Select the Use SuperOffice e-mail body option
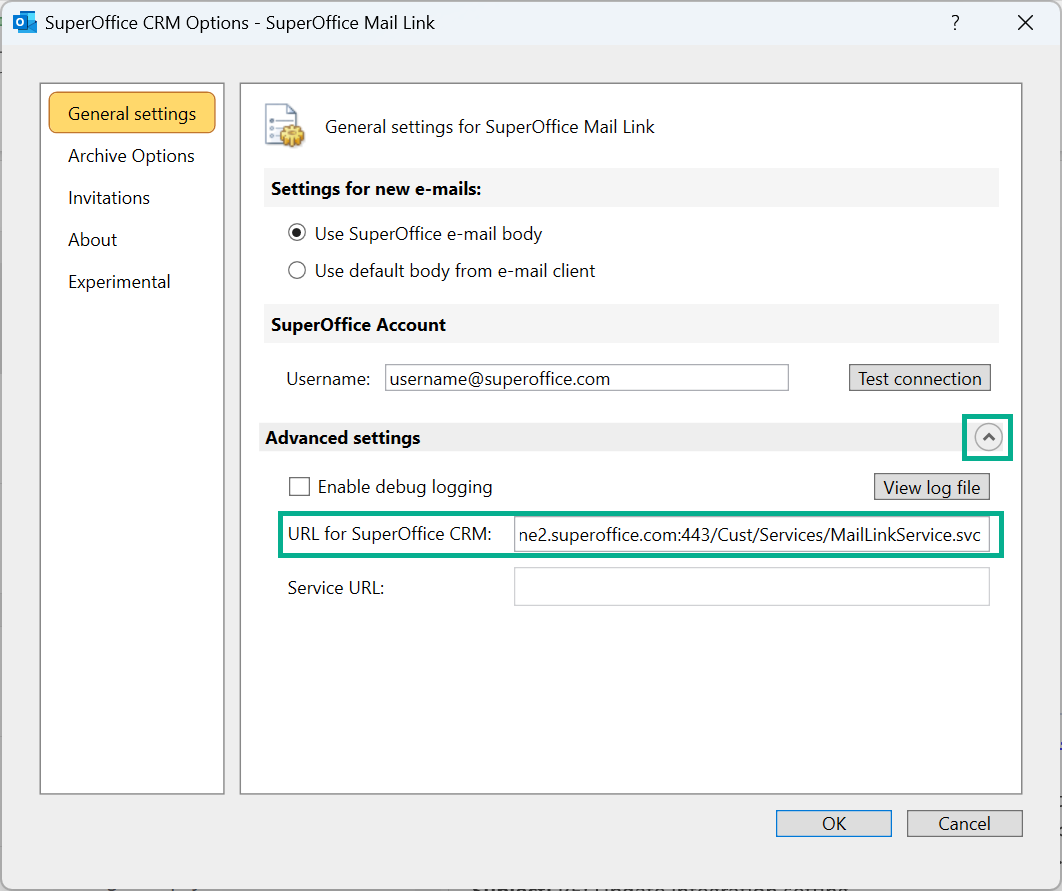1062x891 pixels. click(x=297, y=232)
